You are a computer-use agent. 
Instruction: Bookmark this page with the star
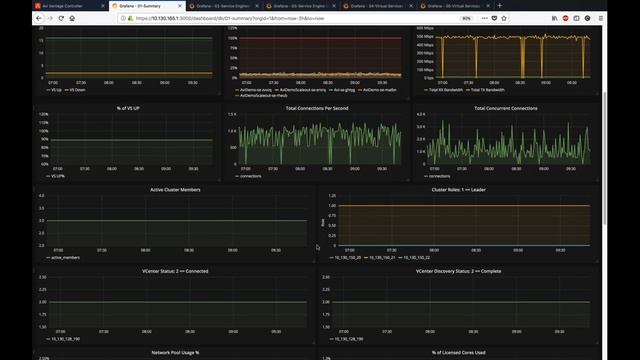click(x=504, y=18)
